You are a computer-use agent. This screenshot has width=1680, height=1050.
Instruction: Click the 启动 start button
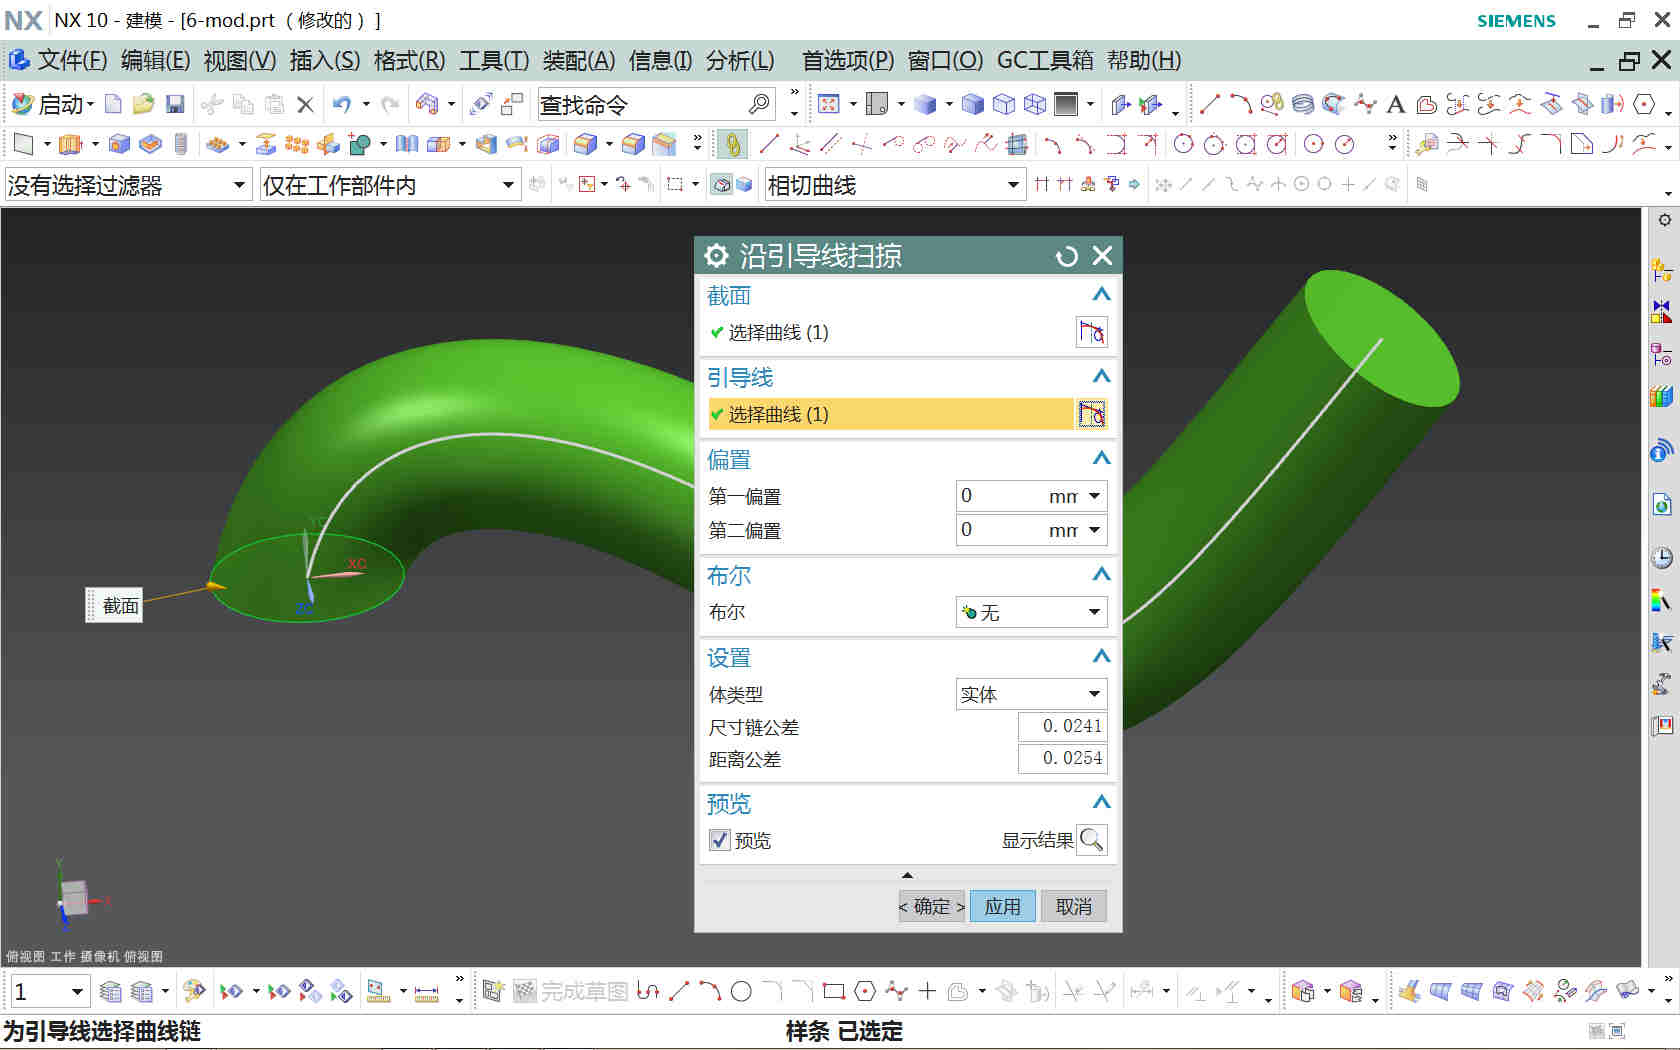pyautogui.click(x=52, y=104)
